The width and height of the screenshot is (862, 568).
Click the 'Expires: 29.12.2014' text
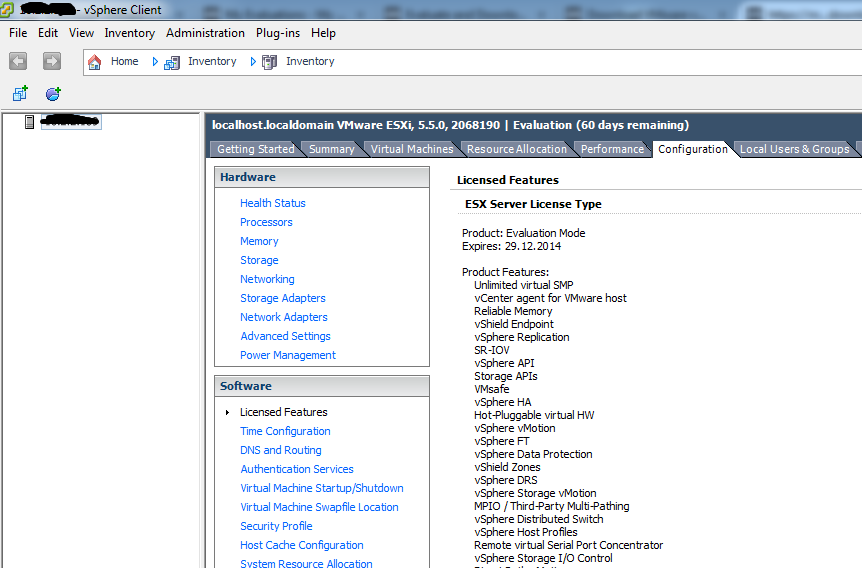click(x=511, y=246)
